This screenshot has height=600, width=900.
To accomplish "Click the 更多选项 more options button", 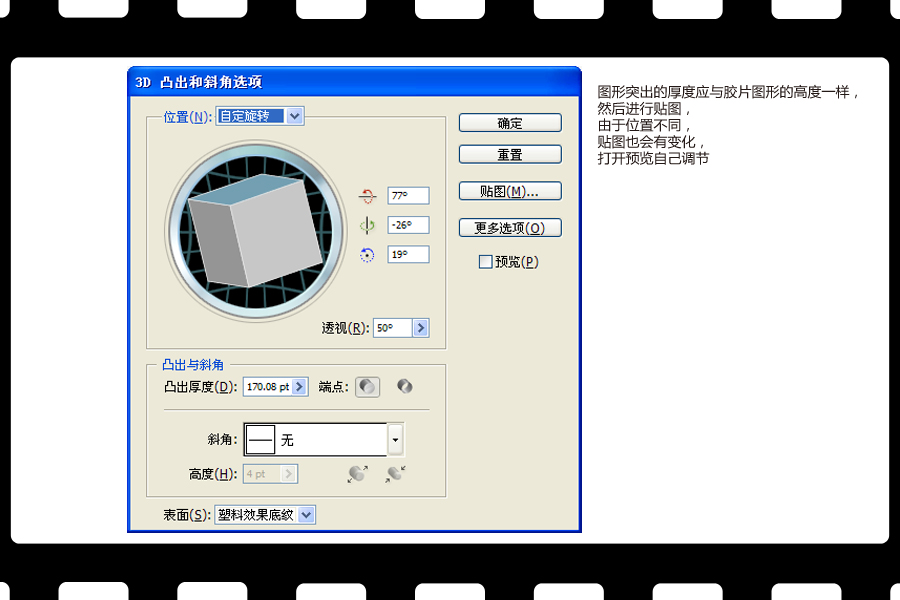I will 510,227.
